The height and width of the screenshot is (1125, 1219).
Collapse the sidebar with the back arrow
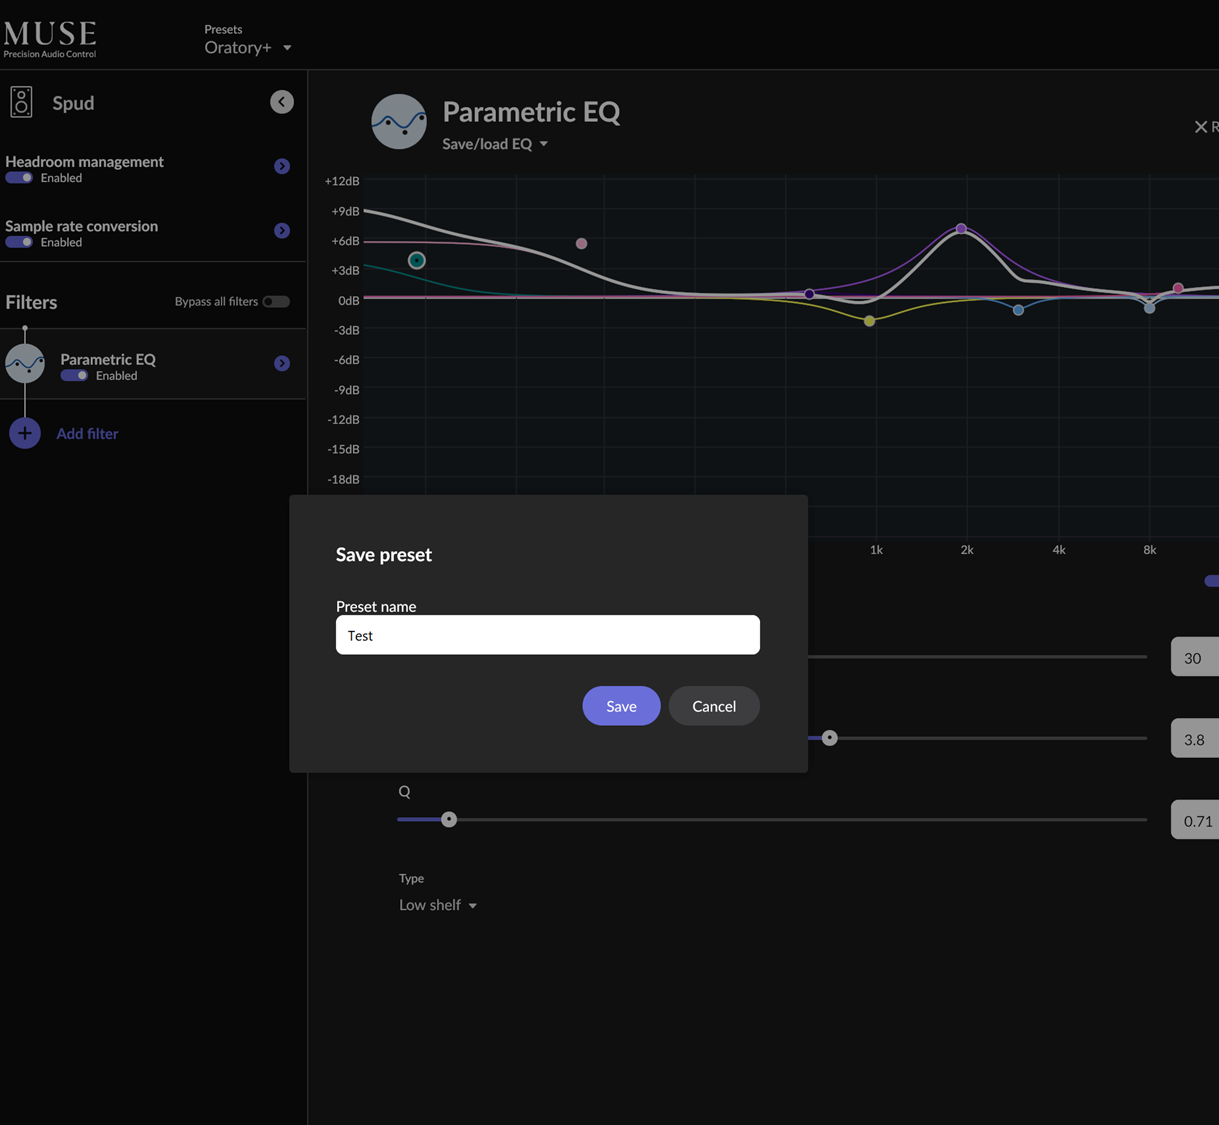(282, 102)
